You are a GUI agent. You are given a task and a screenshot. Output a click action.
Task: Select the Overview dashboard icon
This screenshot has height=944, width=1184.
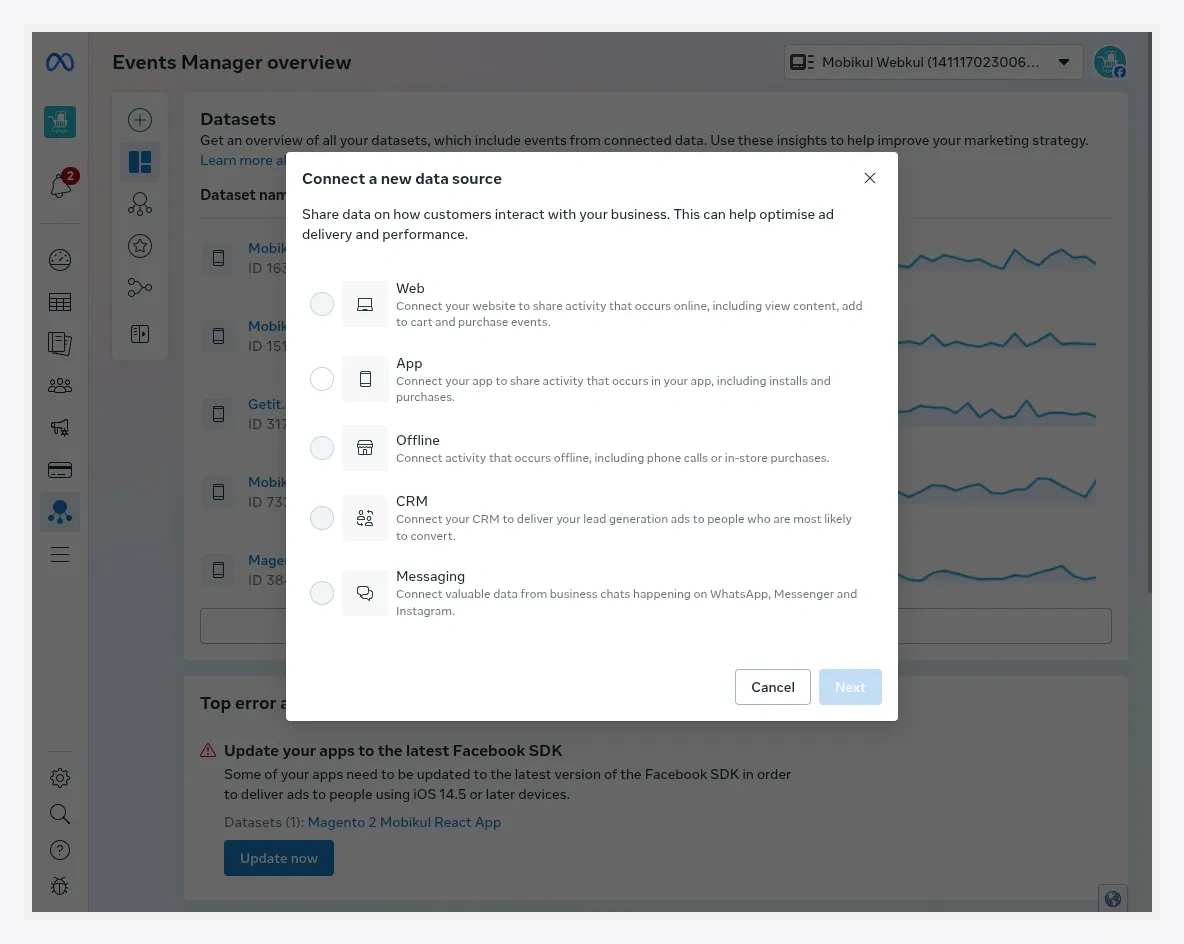tap(140, 162)
